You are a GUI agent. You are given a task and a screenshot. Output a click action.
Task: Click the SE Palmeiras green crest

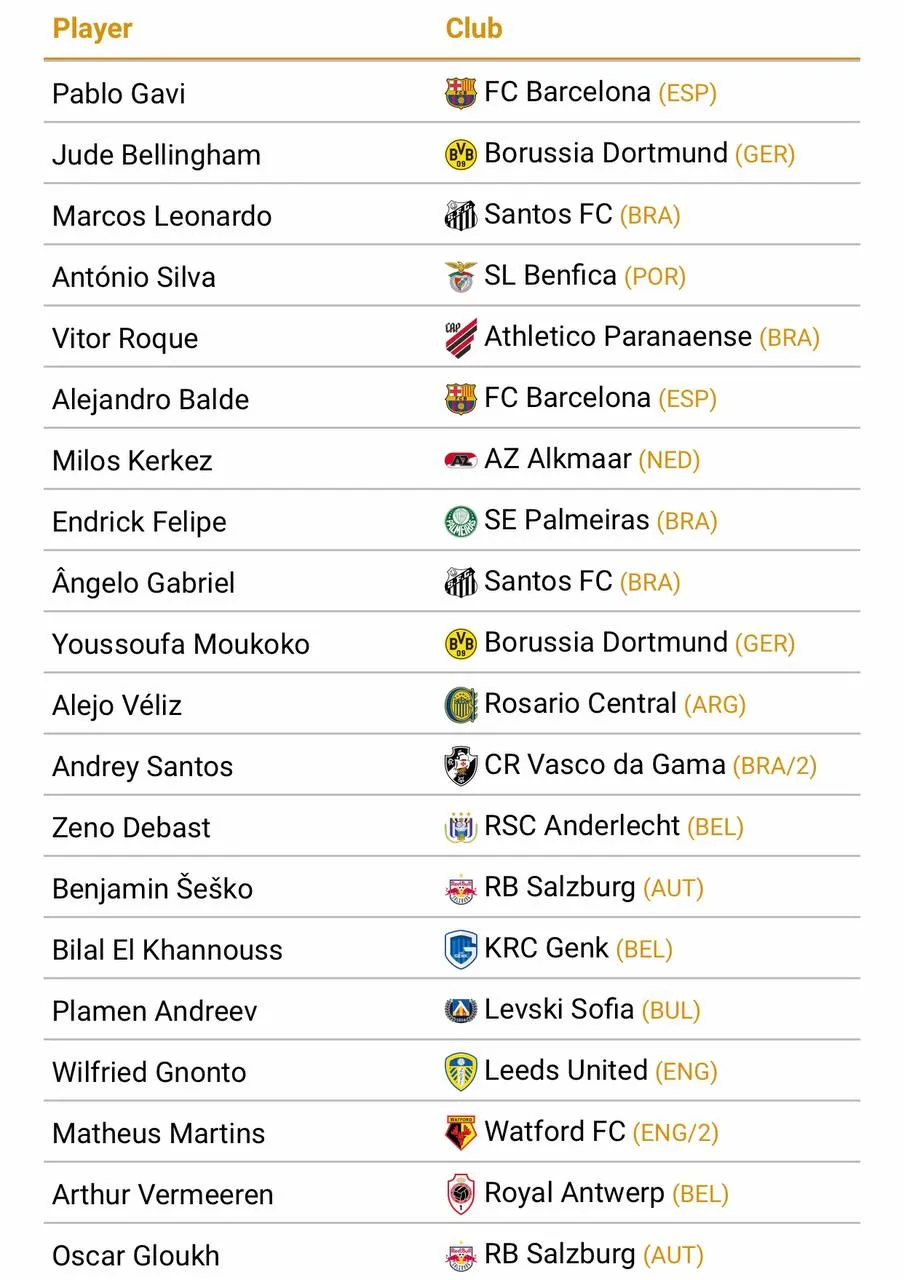click(x=461, y=522)
